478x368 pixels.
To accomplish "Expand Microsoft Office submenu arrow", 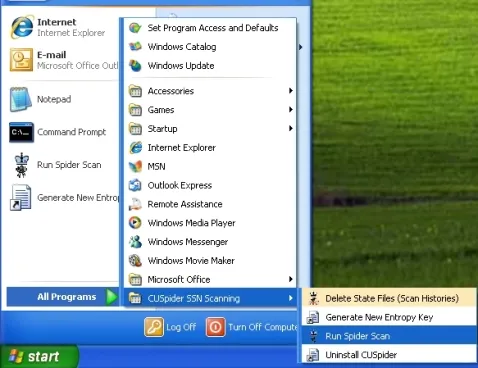I will click(x=291, y=279).
